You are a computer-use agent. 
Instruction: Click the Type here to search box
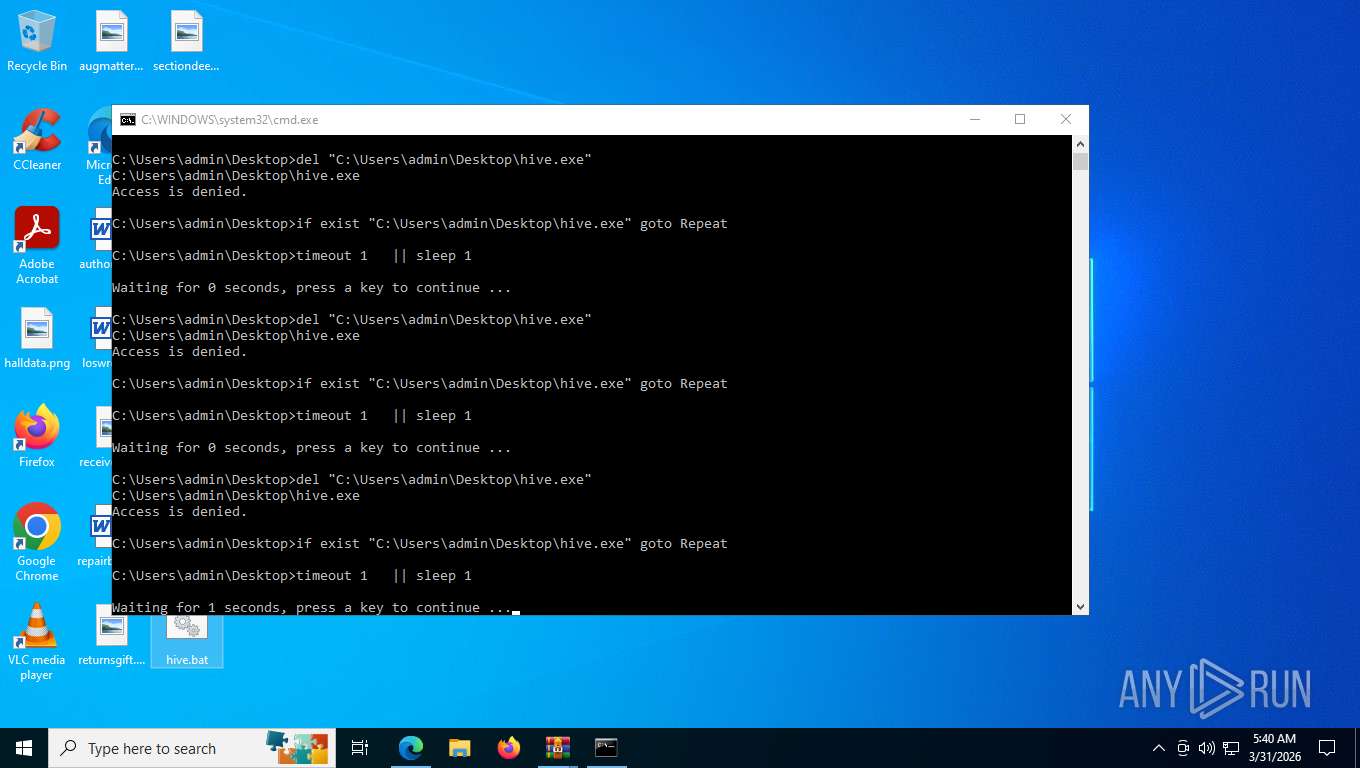pos(192,748)
